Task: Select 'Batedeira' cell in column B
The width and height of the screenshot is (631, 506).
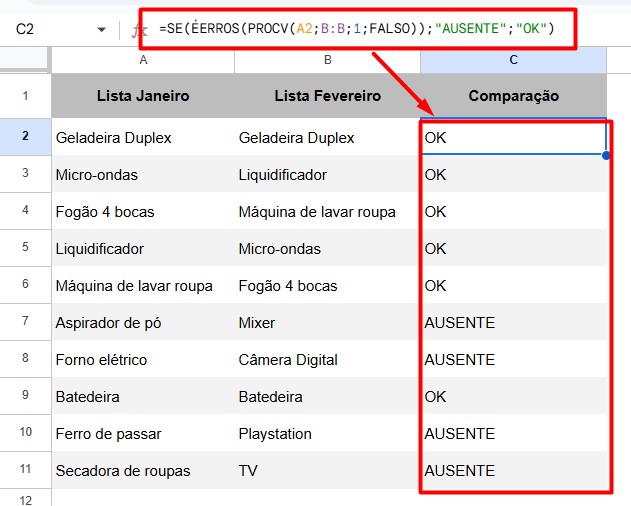Action: click(328, 397)
